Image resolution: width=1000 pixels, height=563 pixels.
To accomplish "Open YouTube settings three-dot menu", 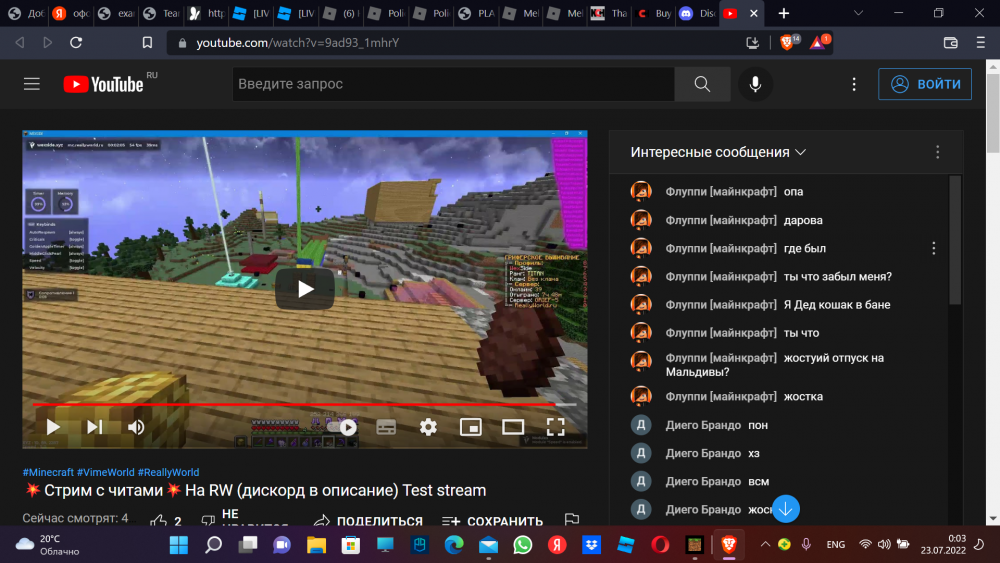I will (854, 84).
